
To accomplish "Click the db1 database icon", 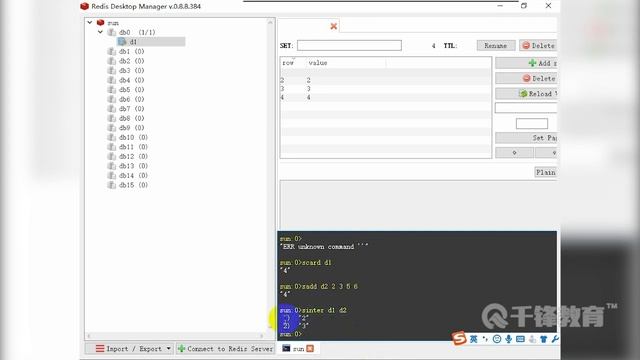I will tap(111, 51).
